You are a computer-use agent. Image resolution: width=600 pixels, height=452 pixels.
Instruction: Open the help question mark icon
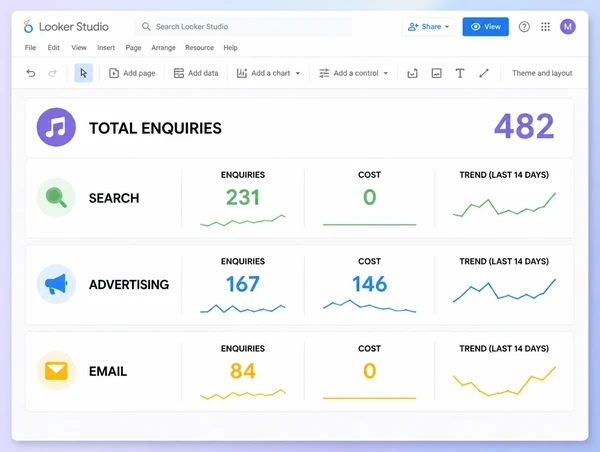tap(524, 27)
